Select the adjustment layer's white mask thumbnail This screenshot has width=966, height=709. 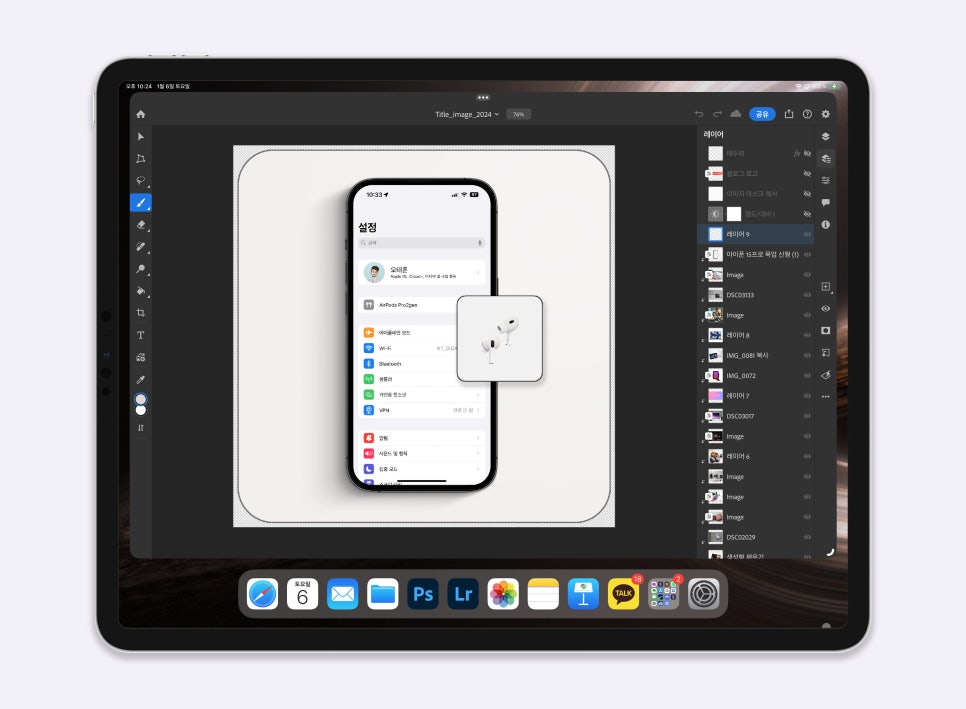(734, 214)
